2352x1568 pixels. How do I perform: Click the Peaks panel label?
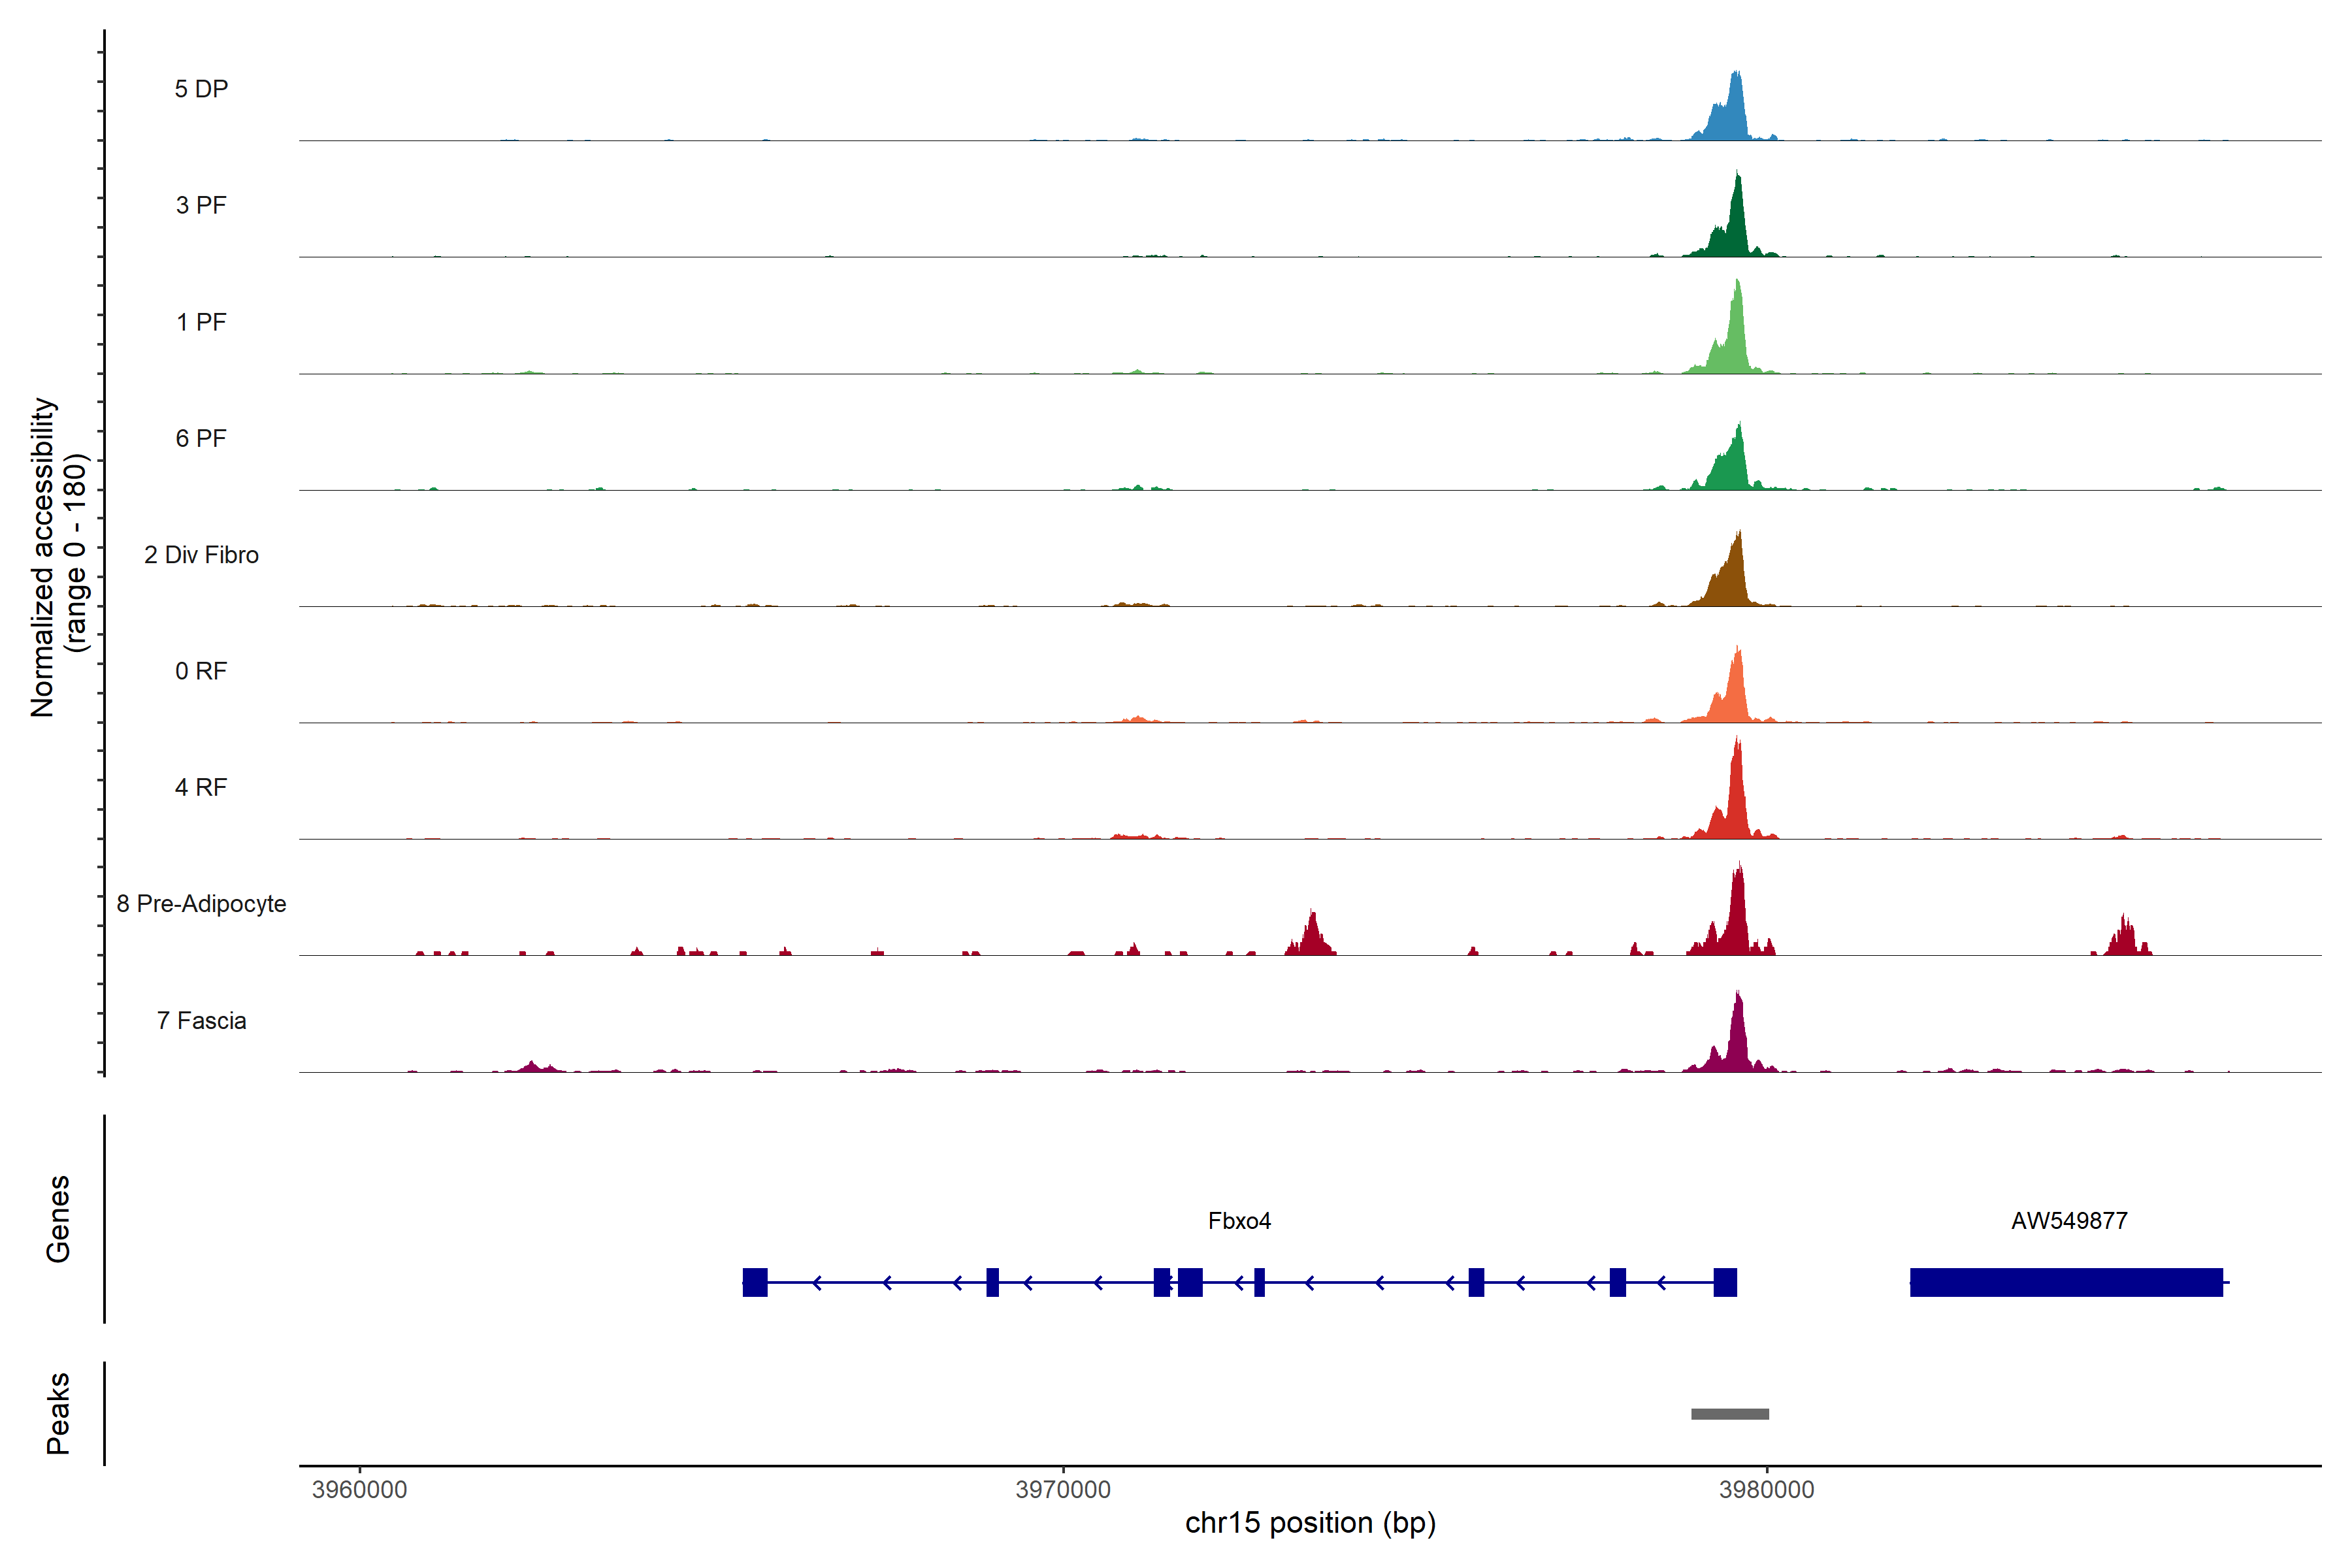58,1413
